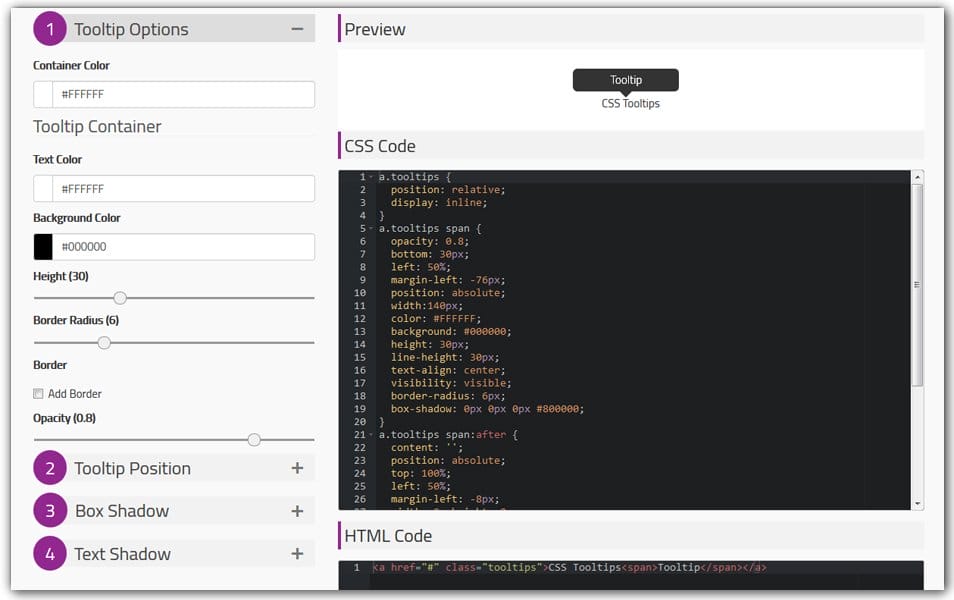Click the Preview section title
Screen dimensions: 954x600
point(375,29)
